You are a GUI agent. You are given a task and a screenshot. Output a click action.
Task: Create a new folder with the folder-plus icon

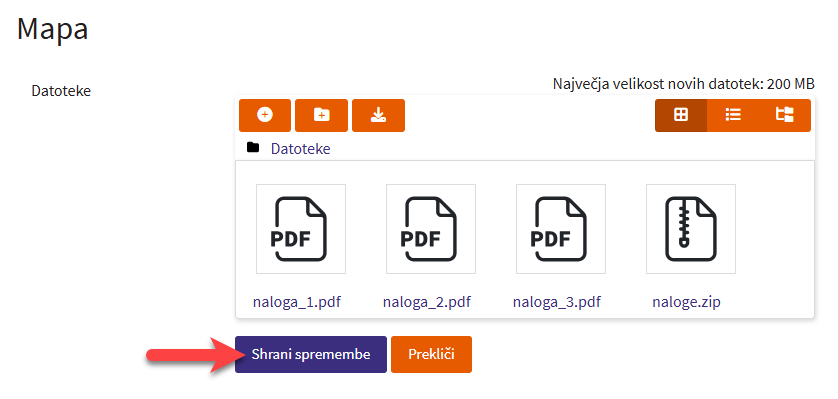coord(322,115)
